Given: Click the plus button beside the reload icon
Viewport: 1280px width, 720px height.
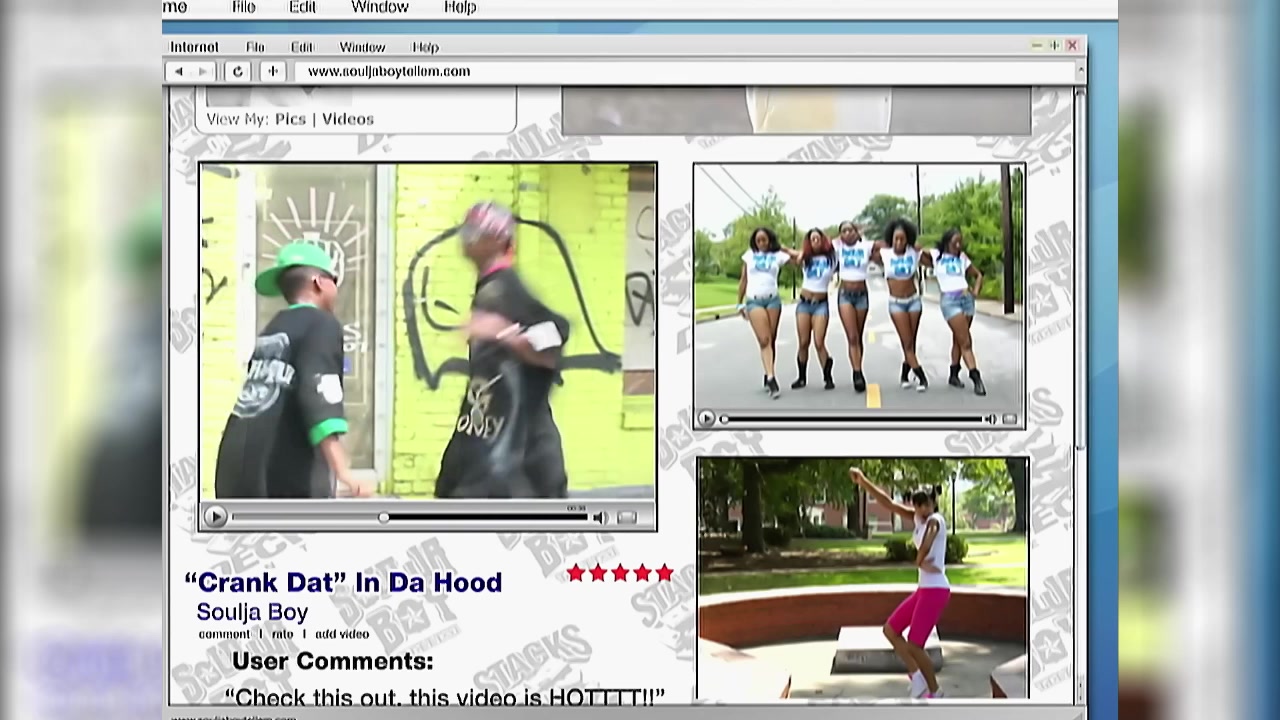Looking at the screenshot, I should coord(272,72).
